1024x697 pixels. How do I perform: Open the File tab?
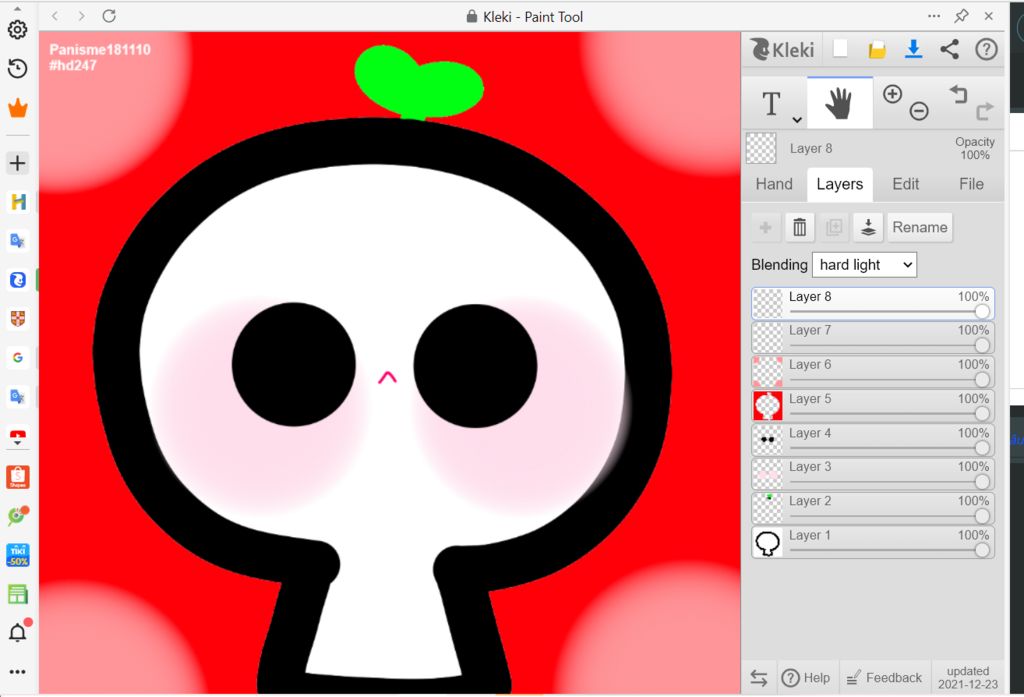(971, 184)
